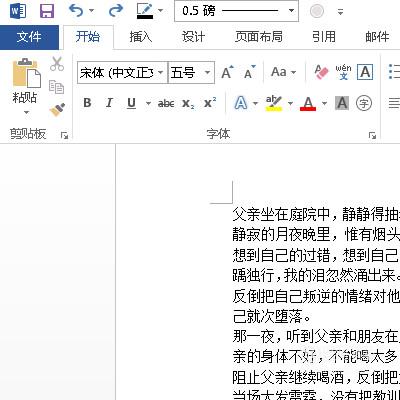Image resolution: width=400 pixels, height=400 pixels.
Task: Switch to the 邮件 tab
Action: (377, 37)
